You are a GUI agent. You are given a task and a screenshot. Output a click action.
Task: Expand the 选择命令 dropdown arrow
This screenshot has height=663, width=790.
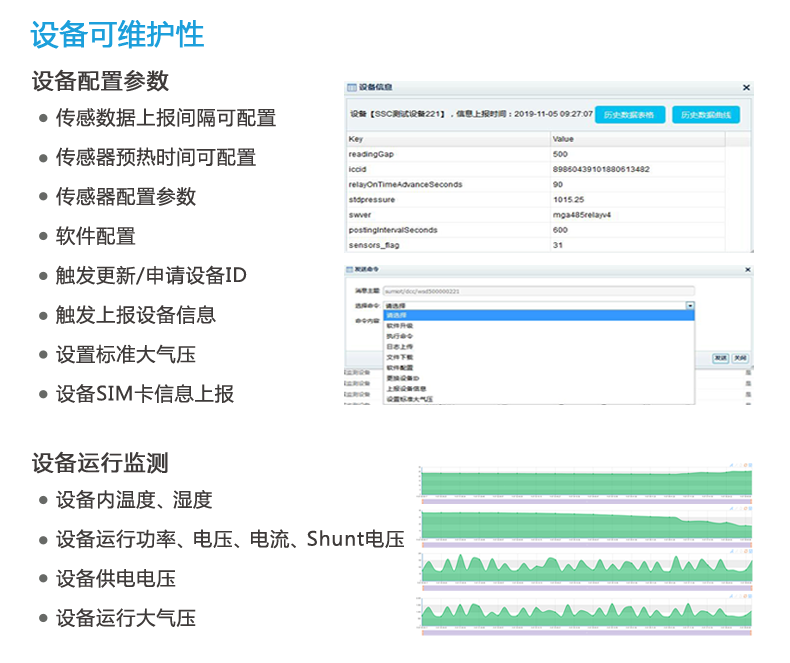point(689,305)
